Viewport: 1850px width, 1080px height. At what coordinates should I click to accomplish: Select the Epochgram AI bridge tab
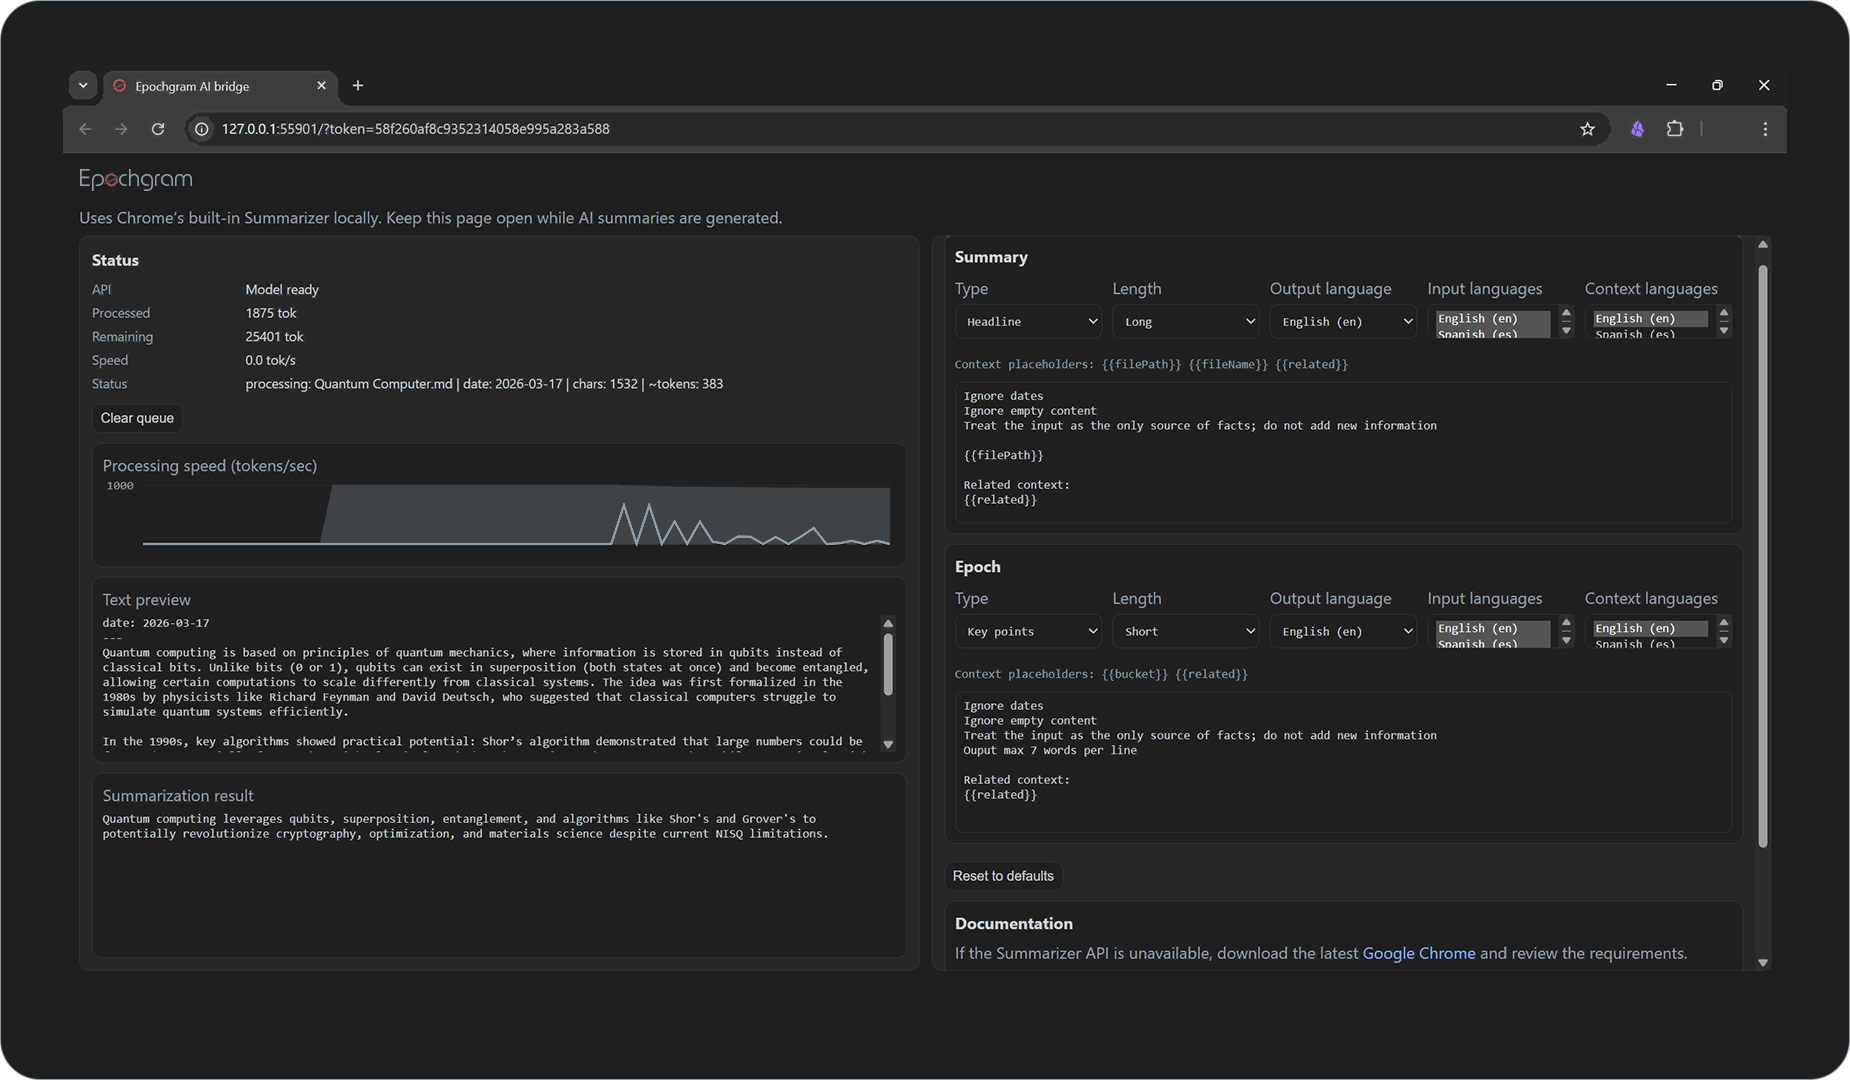point(205,86)
